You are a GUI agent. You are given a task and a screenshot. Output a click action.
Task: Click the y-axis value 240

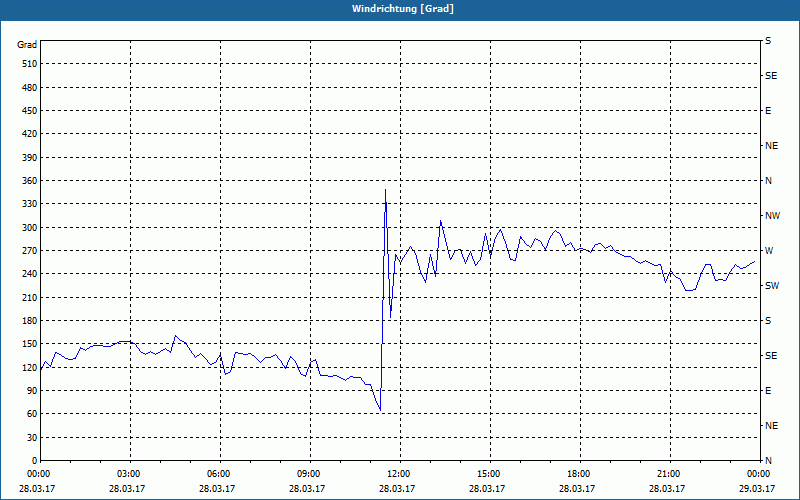(x=30, y=274)
